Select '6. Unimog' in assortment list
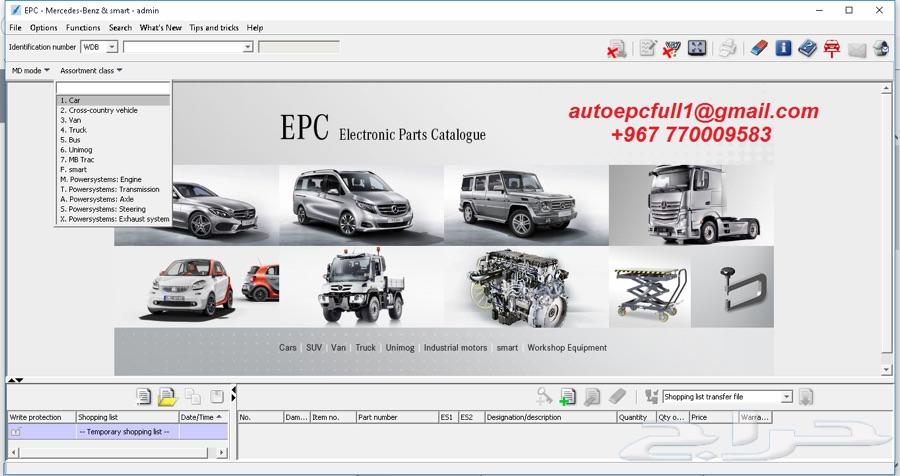This screenshot has height=476, width=900. click(x=113, y=150)
